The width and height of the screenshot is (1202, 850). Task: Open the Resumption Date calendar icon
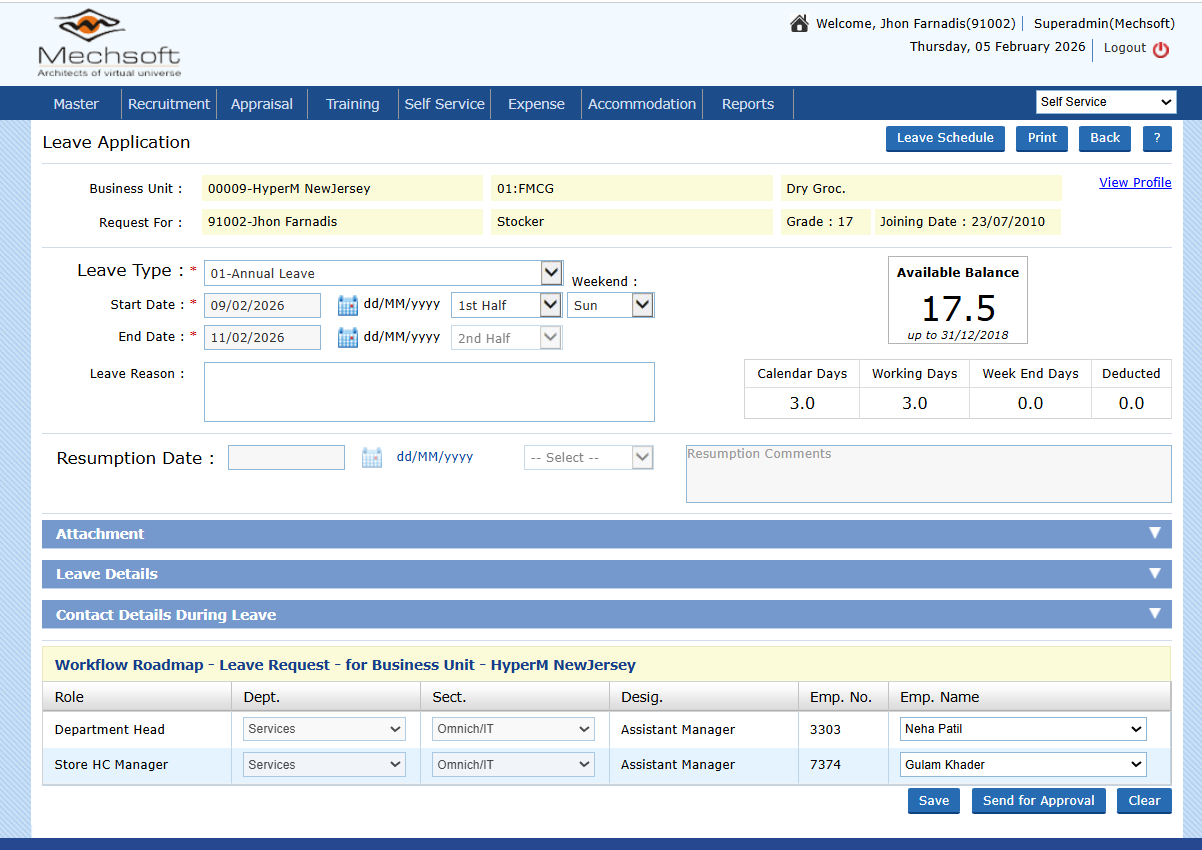pyautogui.click(x=372, y=458)
